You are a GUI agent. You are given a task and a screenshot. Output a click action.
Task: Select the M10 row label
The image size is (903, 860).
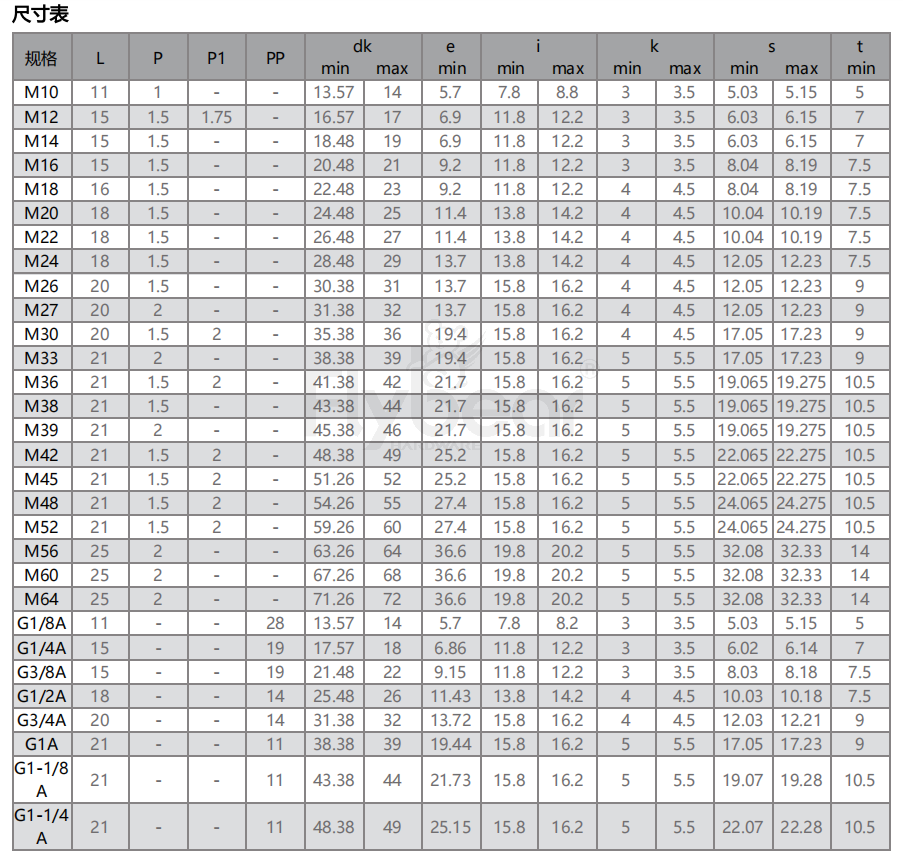point(41,93)
